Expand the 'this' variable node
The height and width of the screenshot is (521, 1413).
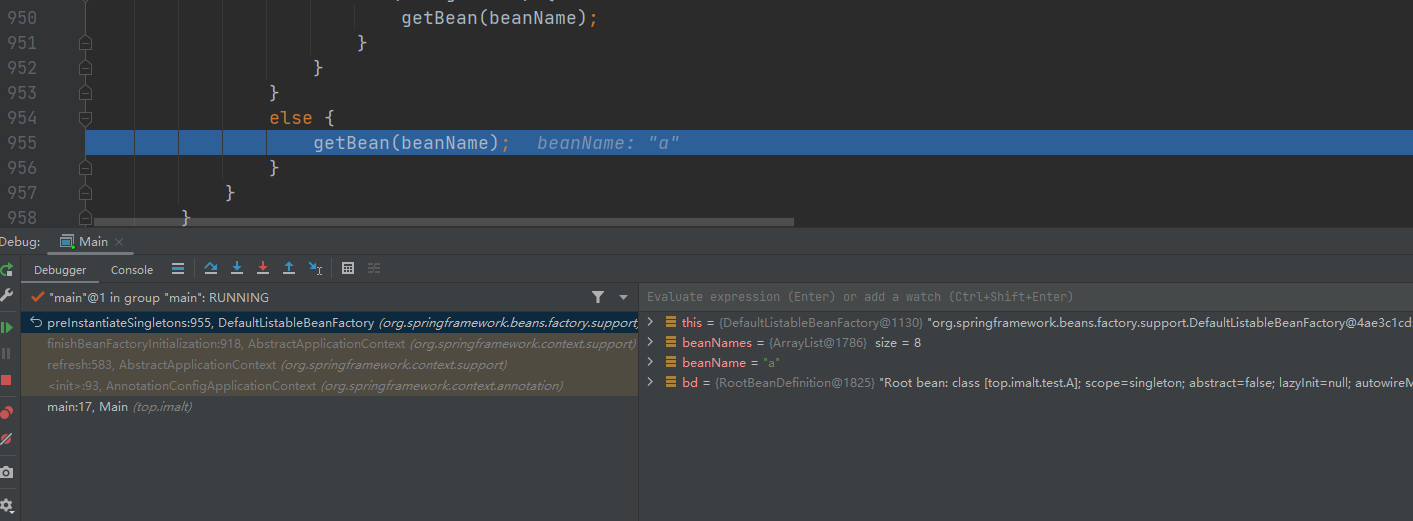[650, 322]
